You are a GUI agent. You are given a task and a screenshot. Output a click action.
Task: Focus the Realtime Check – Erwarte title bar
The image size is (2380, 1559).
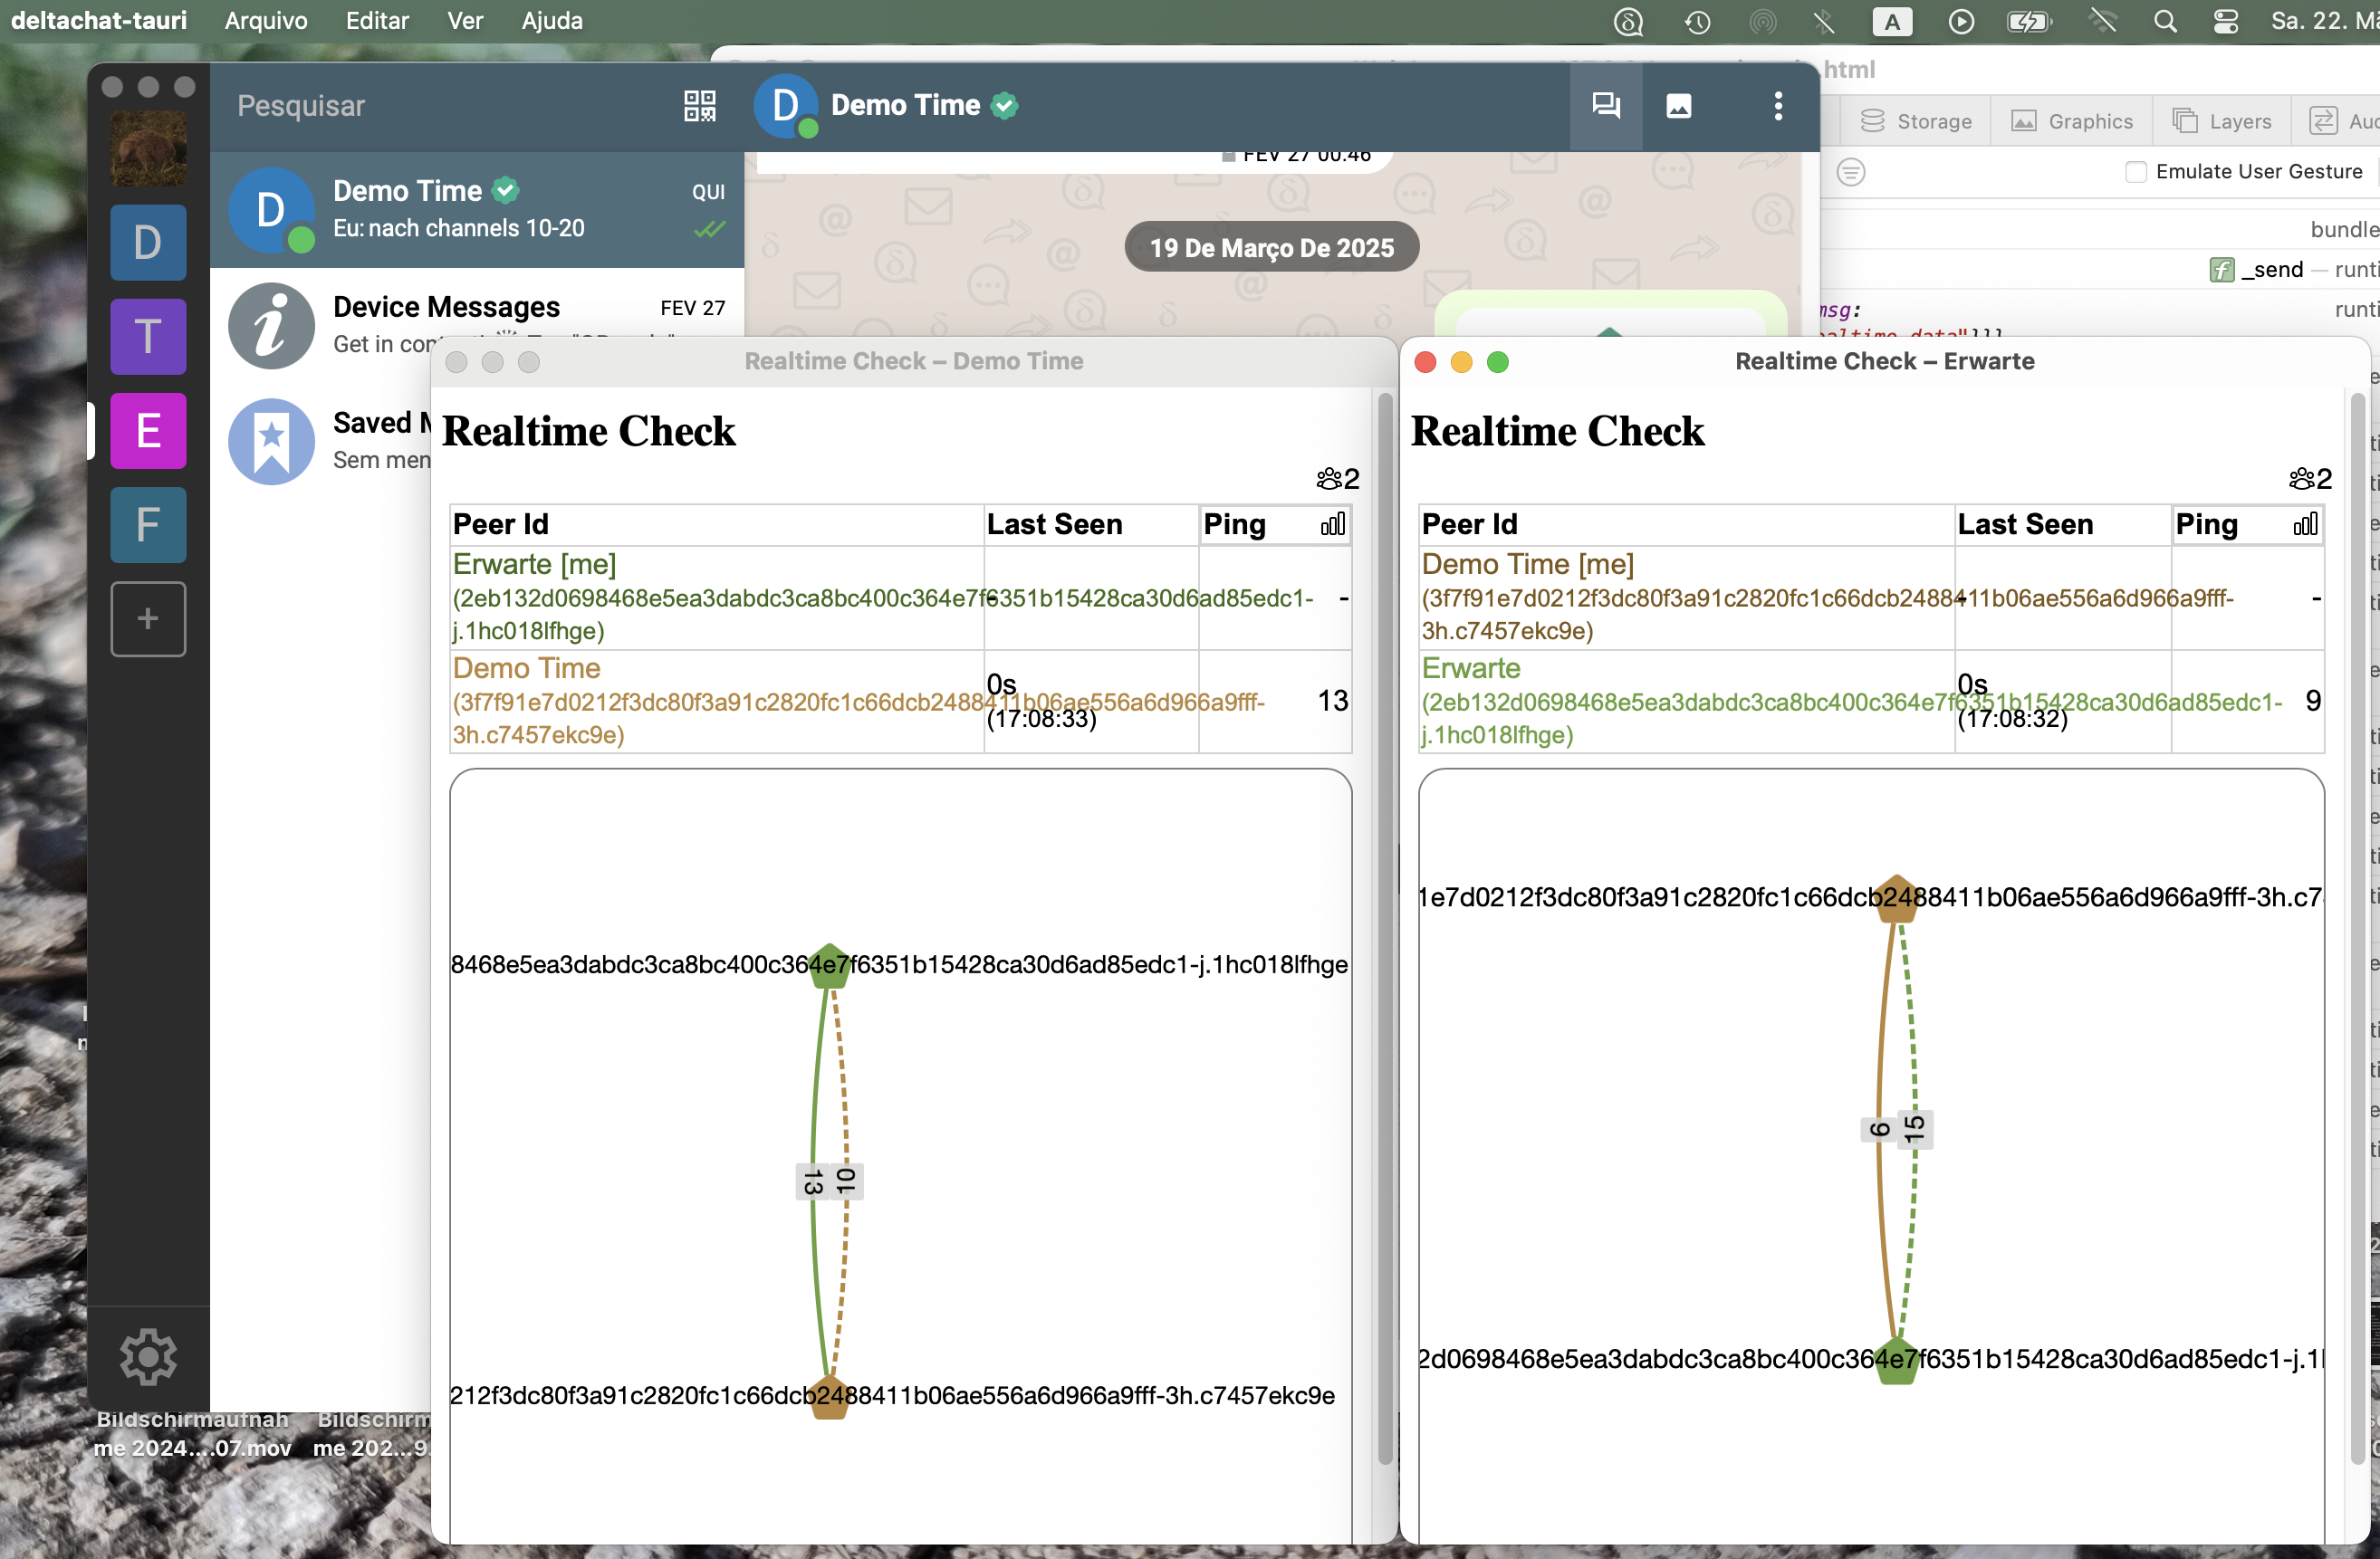coord(1884,361)
